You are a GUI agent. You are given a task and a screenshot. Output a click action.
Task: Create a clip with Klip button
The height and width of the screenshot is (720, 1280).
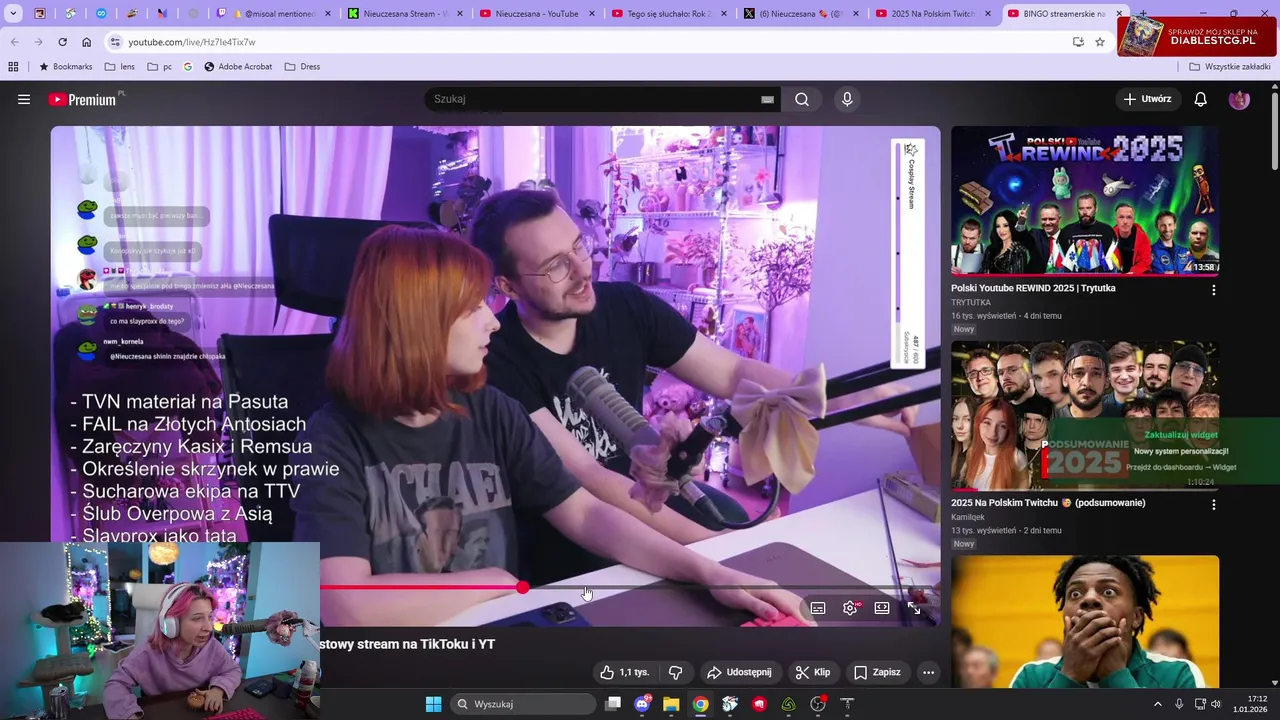click(x=813, y=672)
